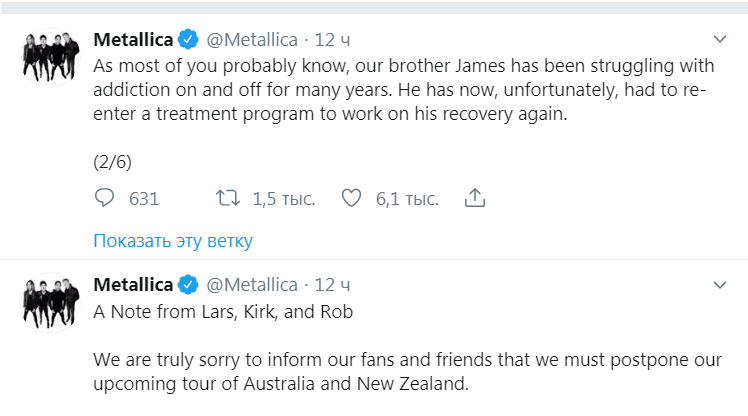The image size is (748, 416).
Task: Open the share icon on first tweet
Action: click(476, 198)
